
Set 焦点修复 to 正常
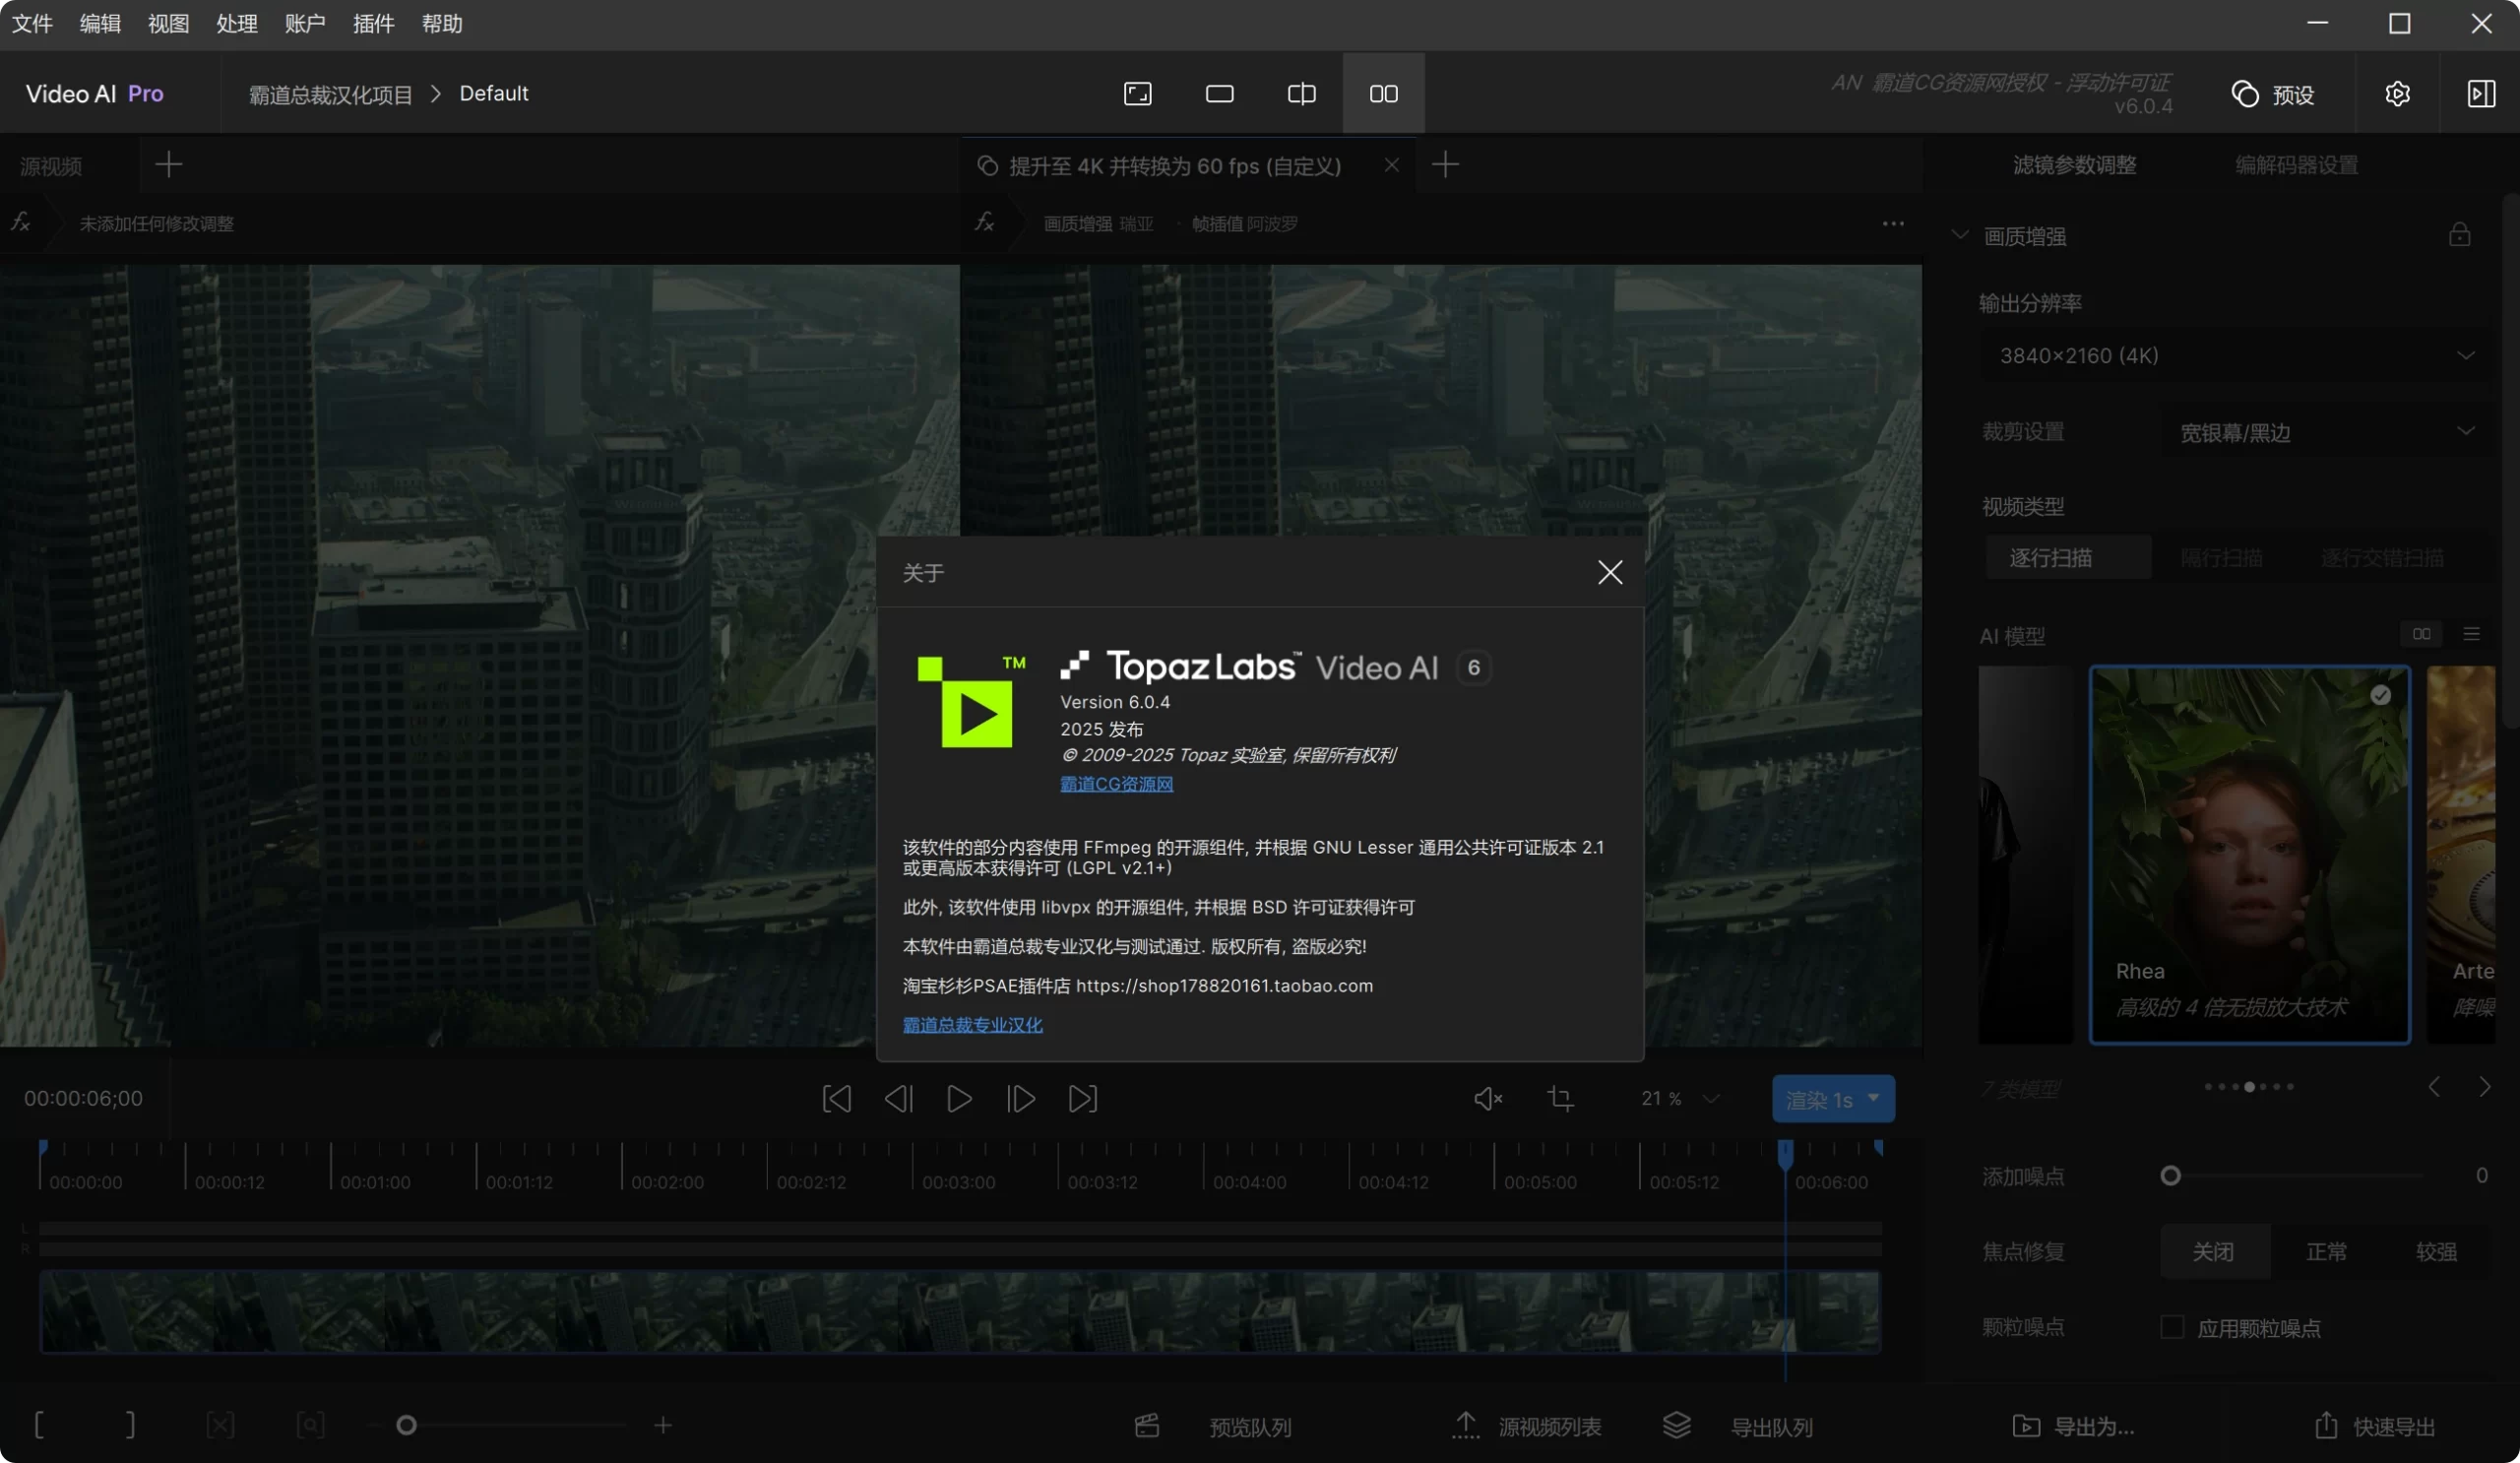[2326, 1252]
